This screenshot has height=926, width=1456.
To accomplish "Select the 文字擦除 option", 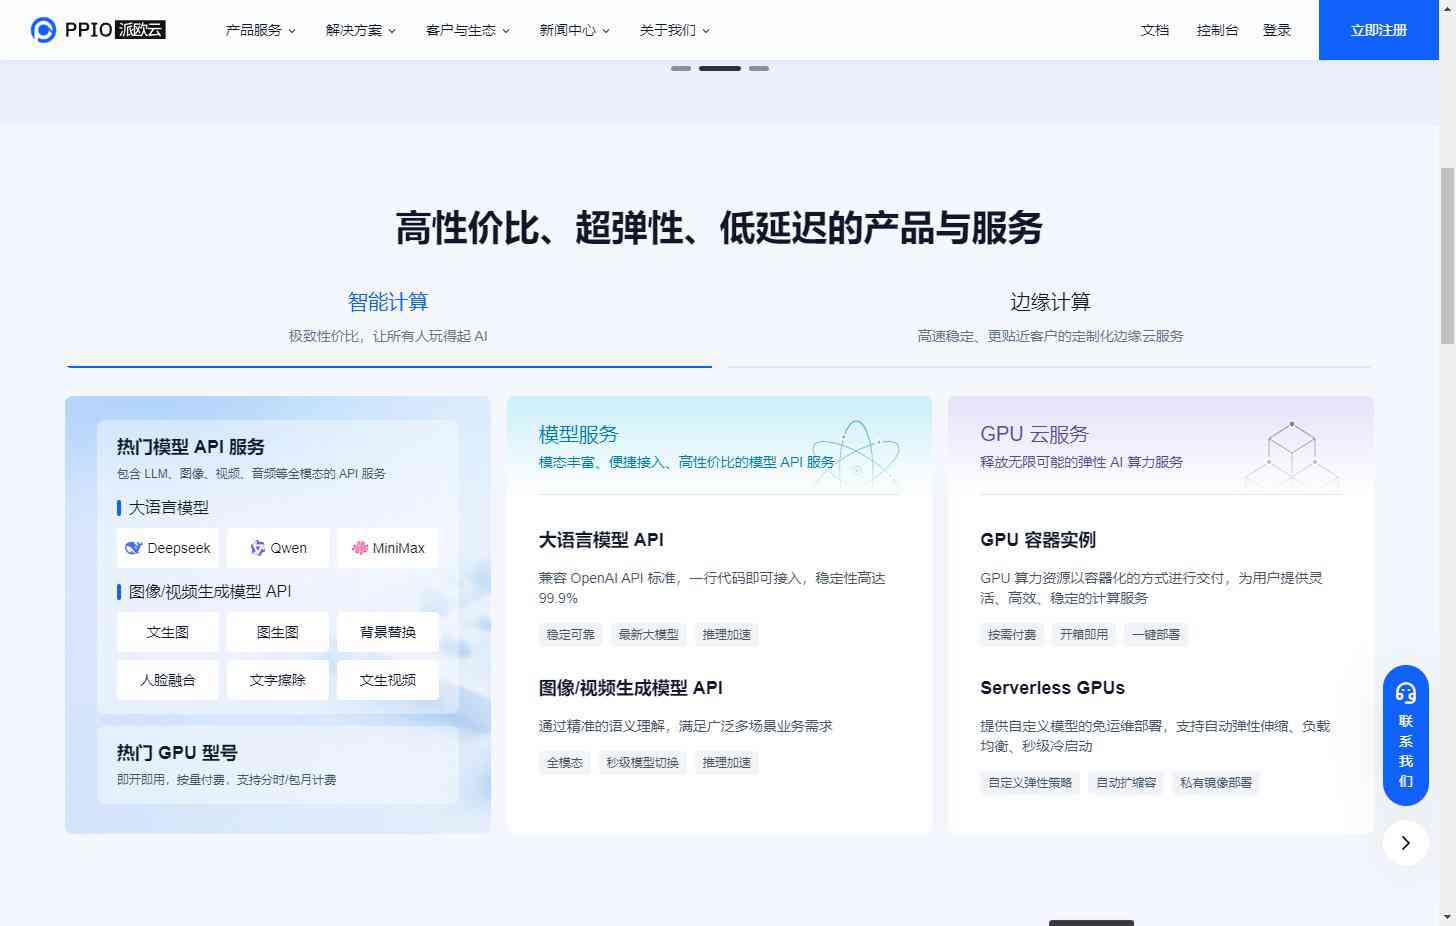I will click(278, 680).
